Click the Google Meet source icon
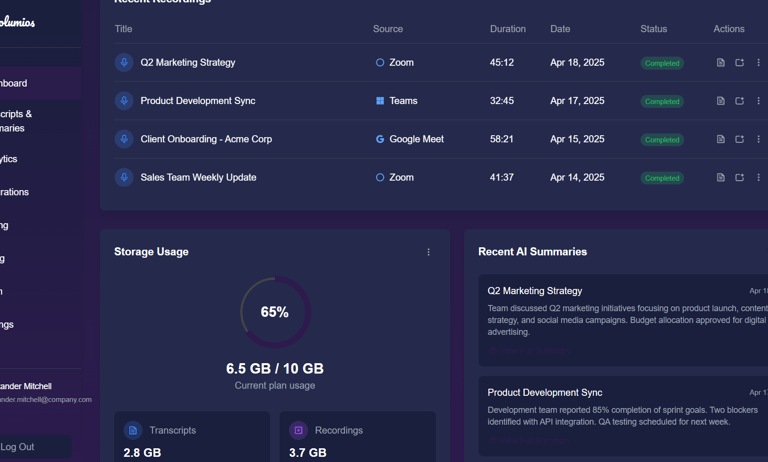 [380, 139]
